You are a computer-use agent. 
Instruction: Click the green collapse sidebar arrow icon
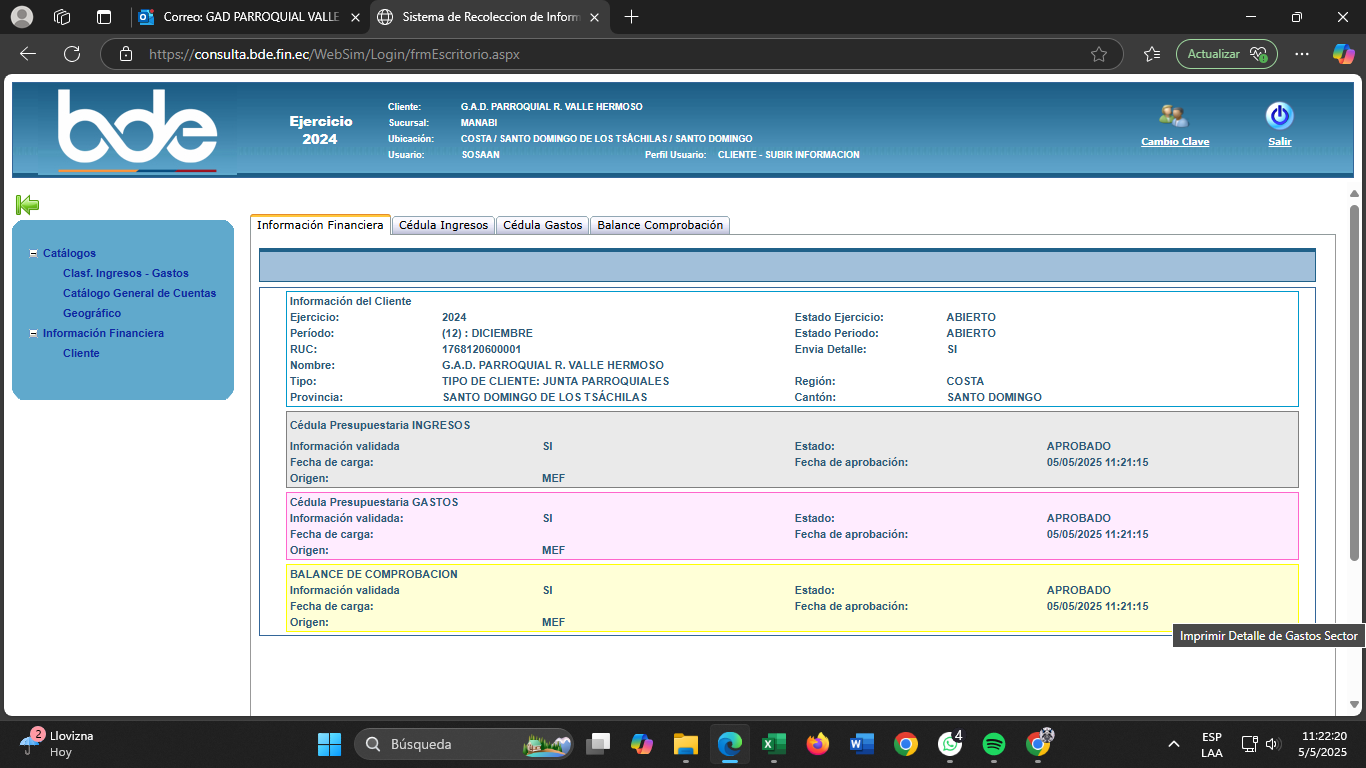point(27,205)
